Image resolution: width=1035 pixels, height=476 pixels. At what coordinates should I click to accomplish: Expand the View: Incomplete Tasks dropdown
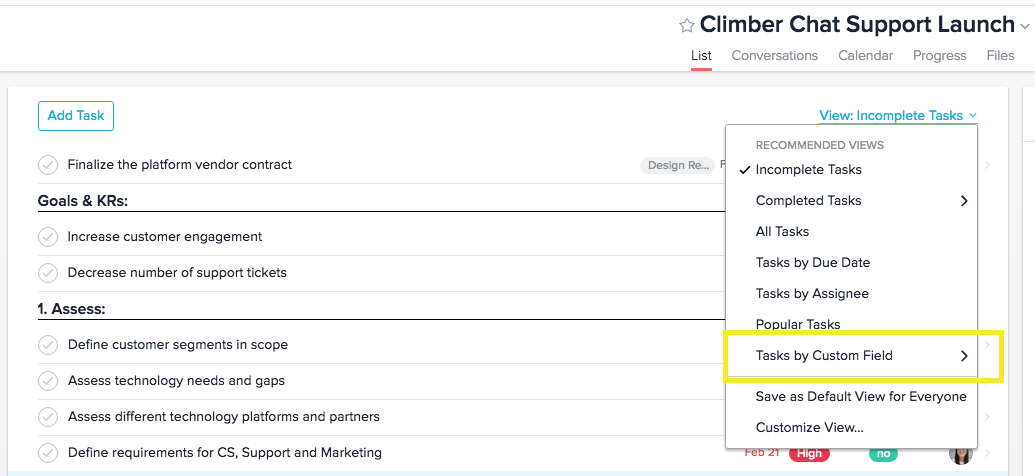(897, 116)
